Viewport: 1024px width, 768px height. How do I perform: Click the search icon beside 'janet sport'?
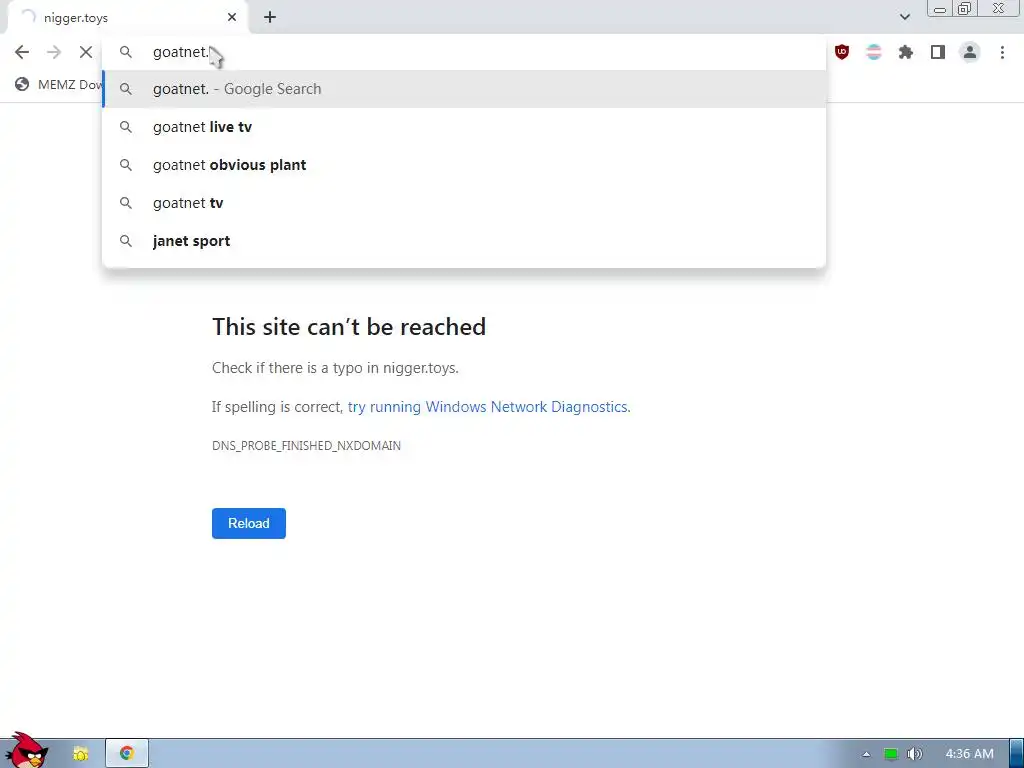pyautogui.click(x=126, y=240)
